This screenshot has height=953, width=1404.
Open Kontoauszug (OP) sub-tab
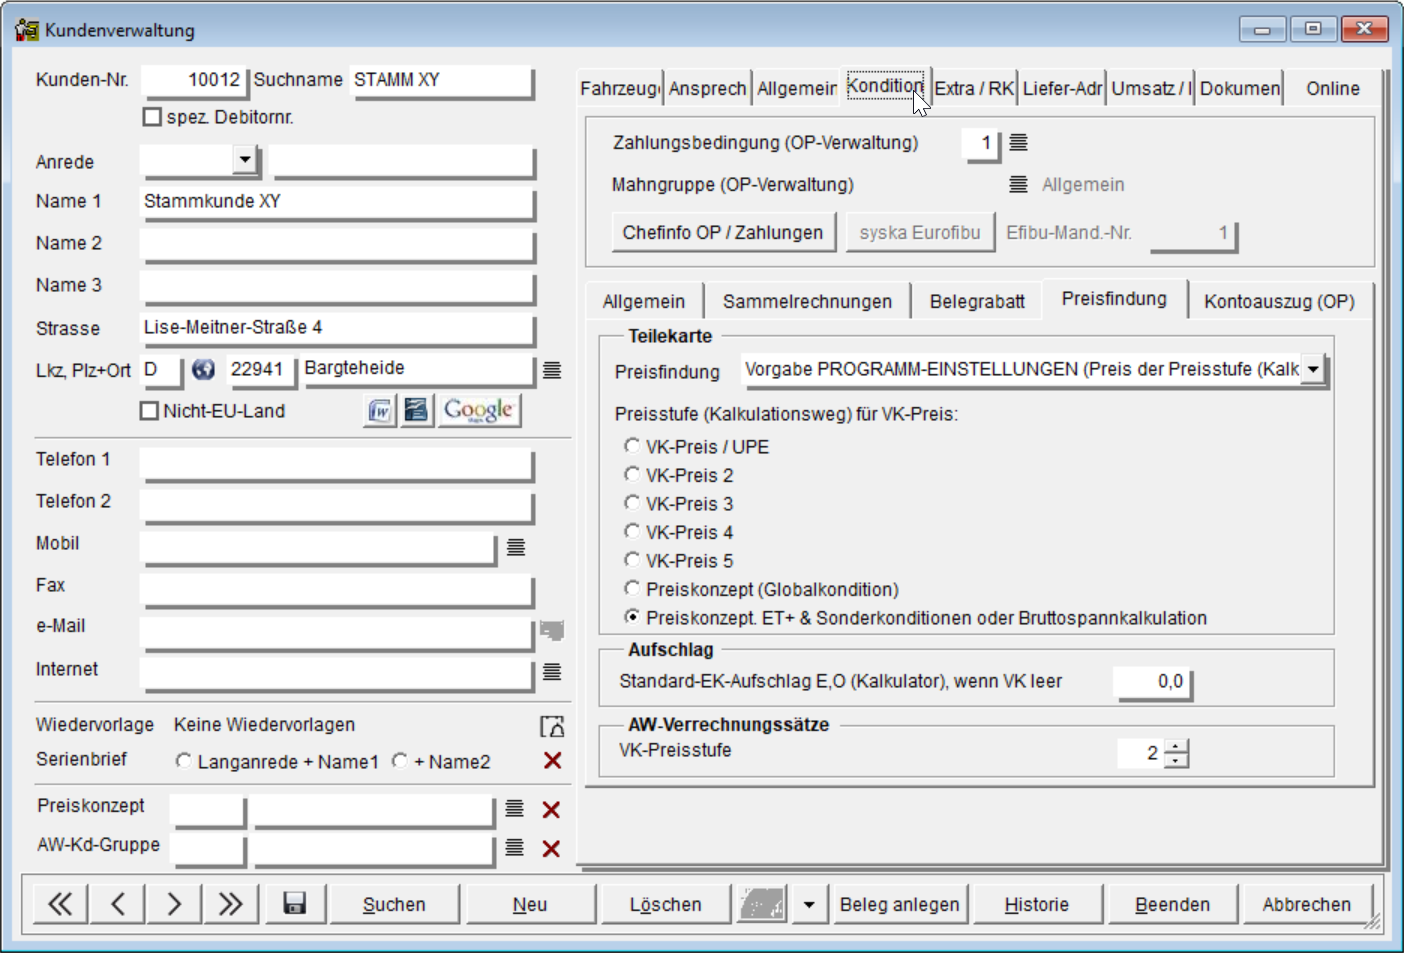1279,301
